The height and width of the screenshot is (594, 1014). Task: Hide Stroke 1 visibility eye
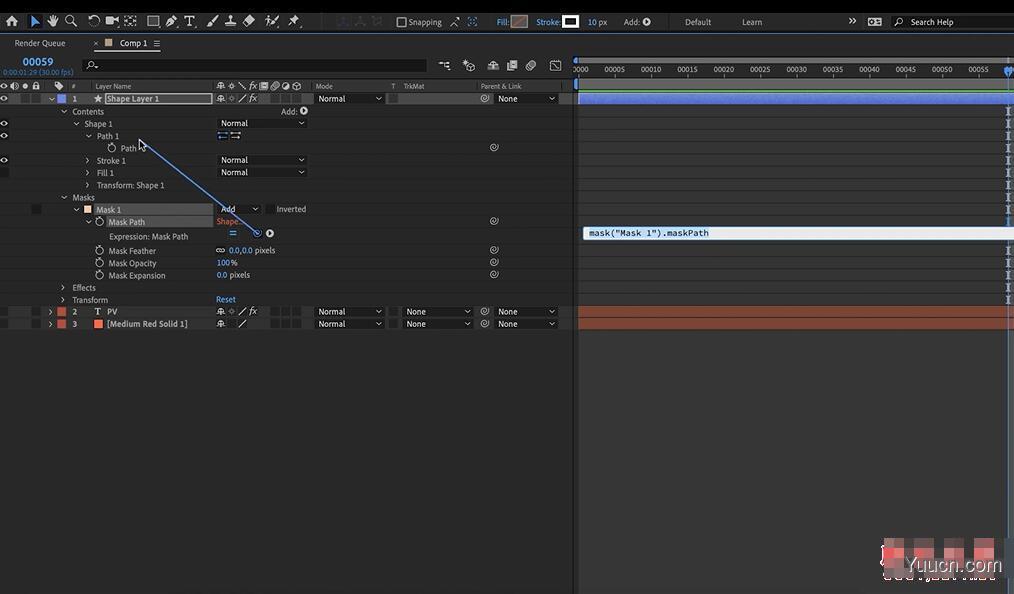(x=4, y=160)
